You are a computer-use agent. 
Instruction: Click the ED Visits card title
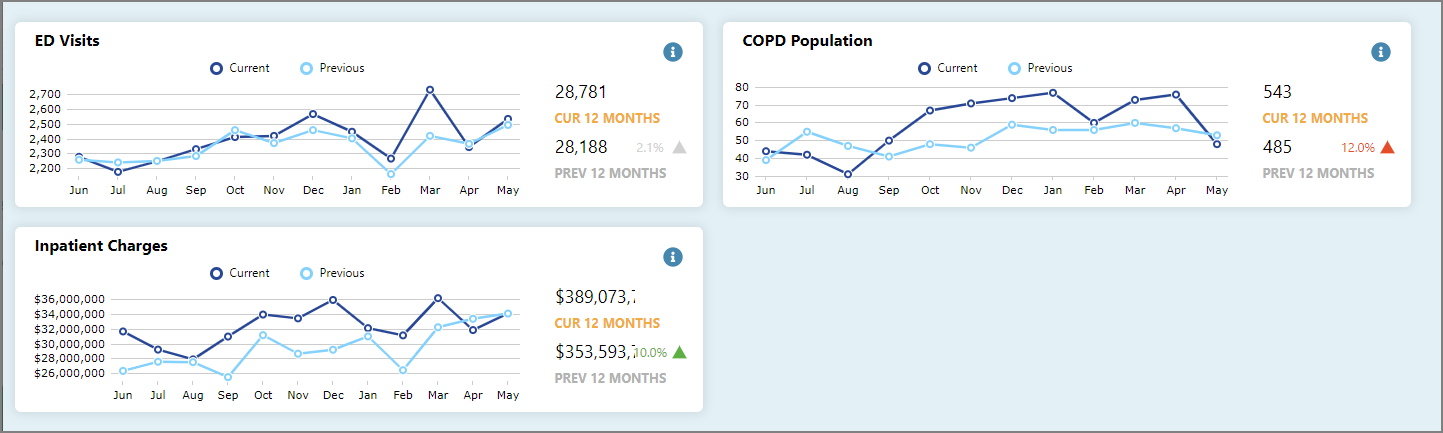(67, 41)
